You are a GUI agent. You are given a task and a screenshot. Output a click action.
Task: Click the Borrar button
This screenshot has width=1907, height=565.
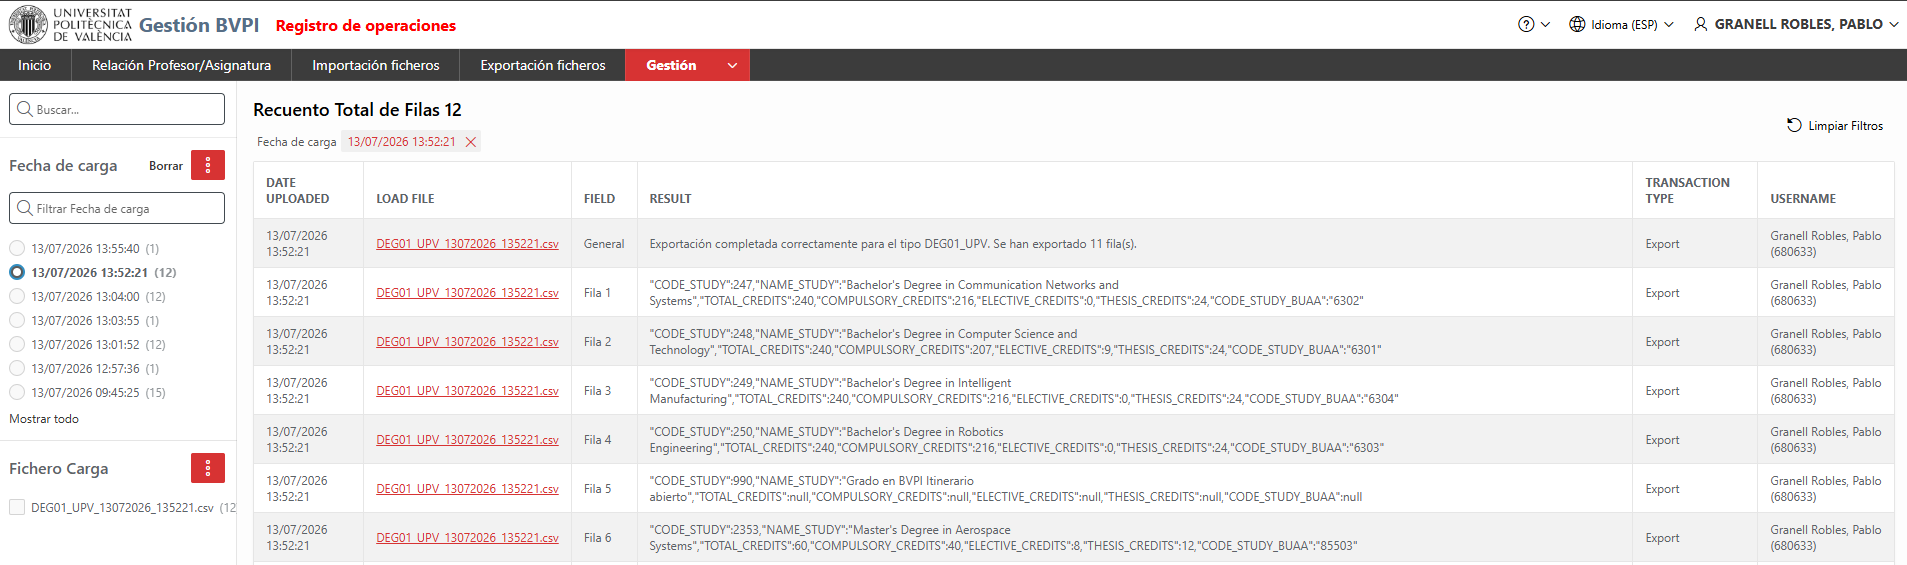(166, 166)
